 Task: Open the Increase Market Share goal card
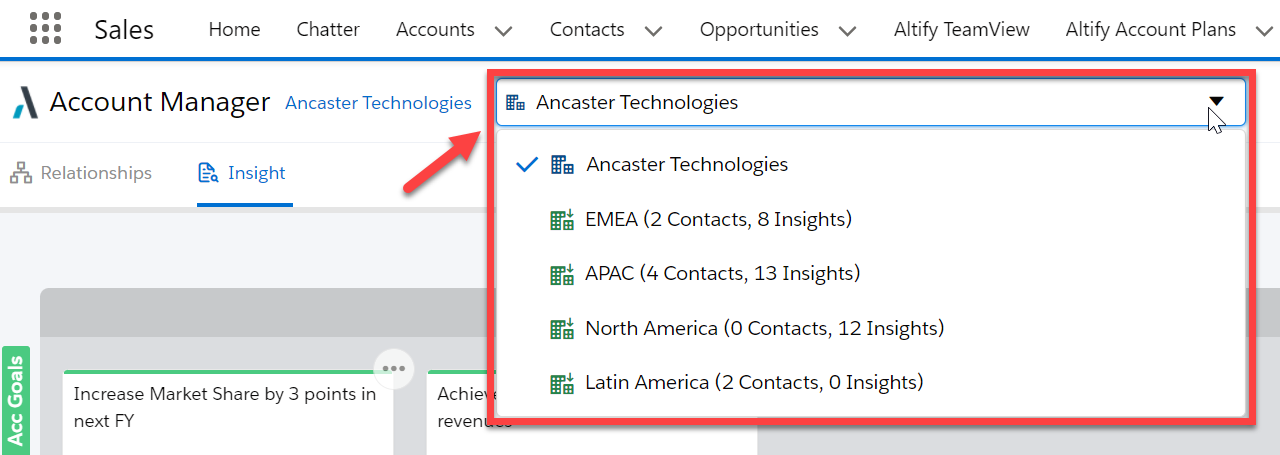(x=228, y=412)
